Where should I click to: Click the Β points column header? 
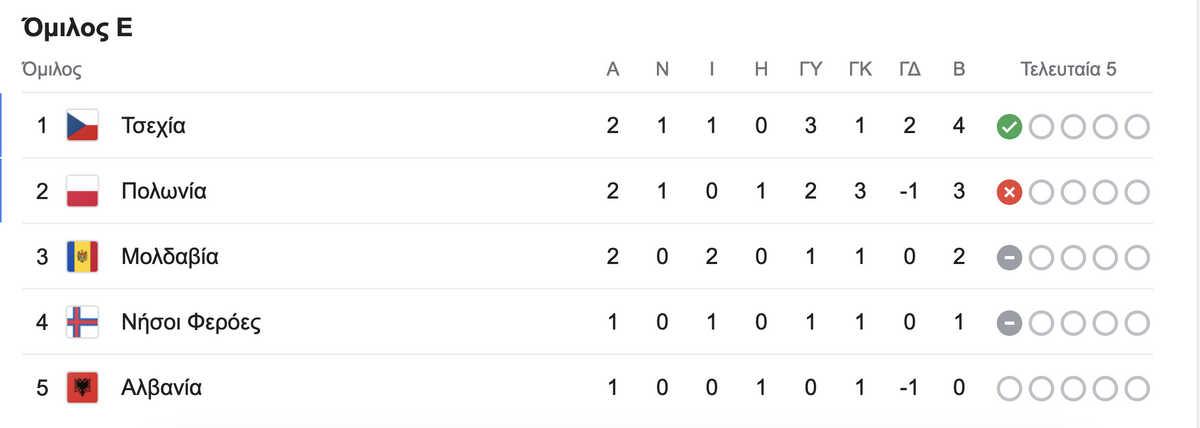[959, 70]
